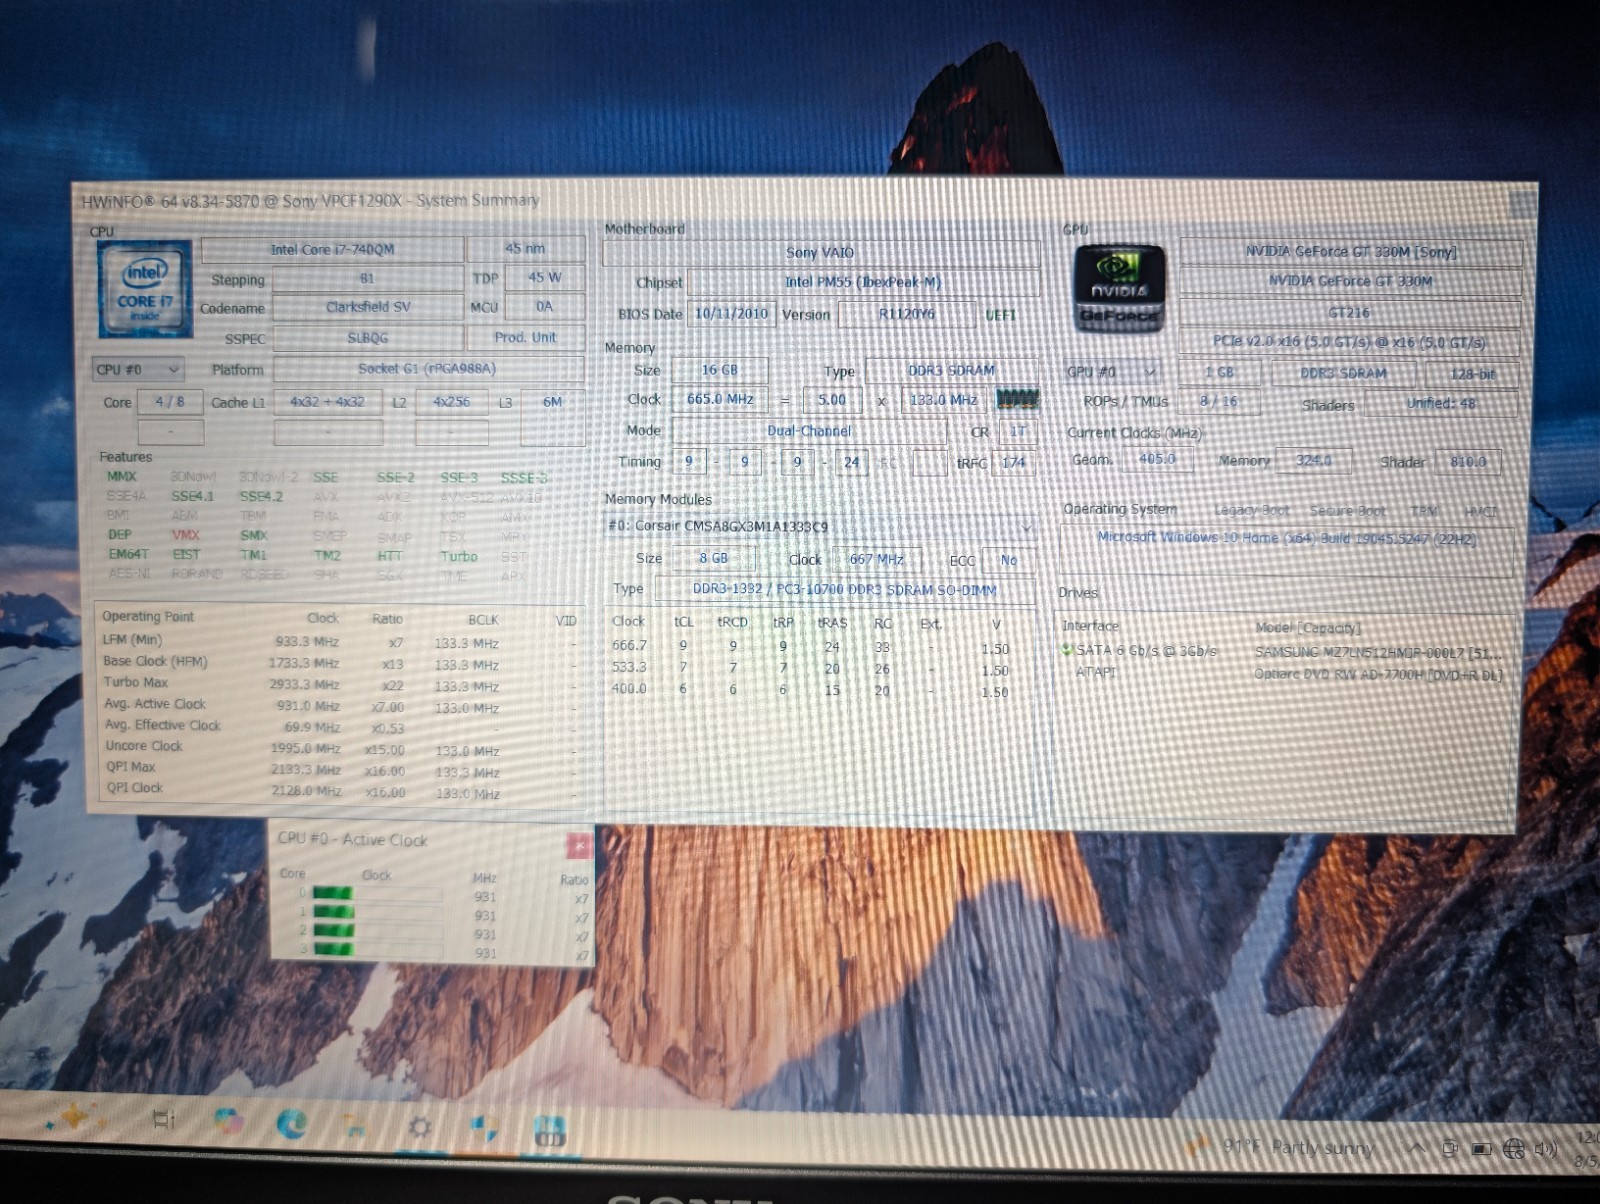1600x1204 pixels.
Task: Click the tRFC 174 timing value
Action: coord(1014,463)
